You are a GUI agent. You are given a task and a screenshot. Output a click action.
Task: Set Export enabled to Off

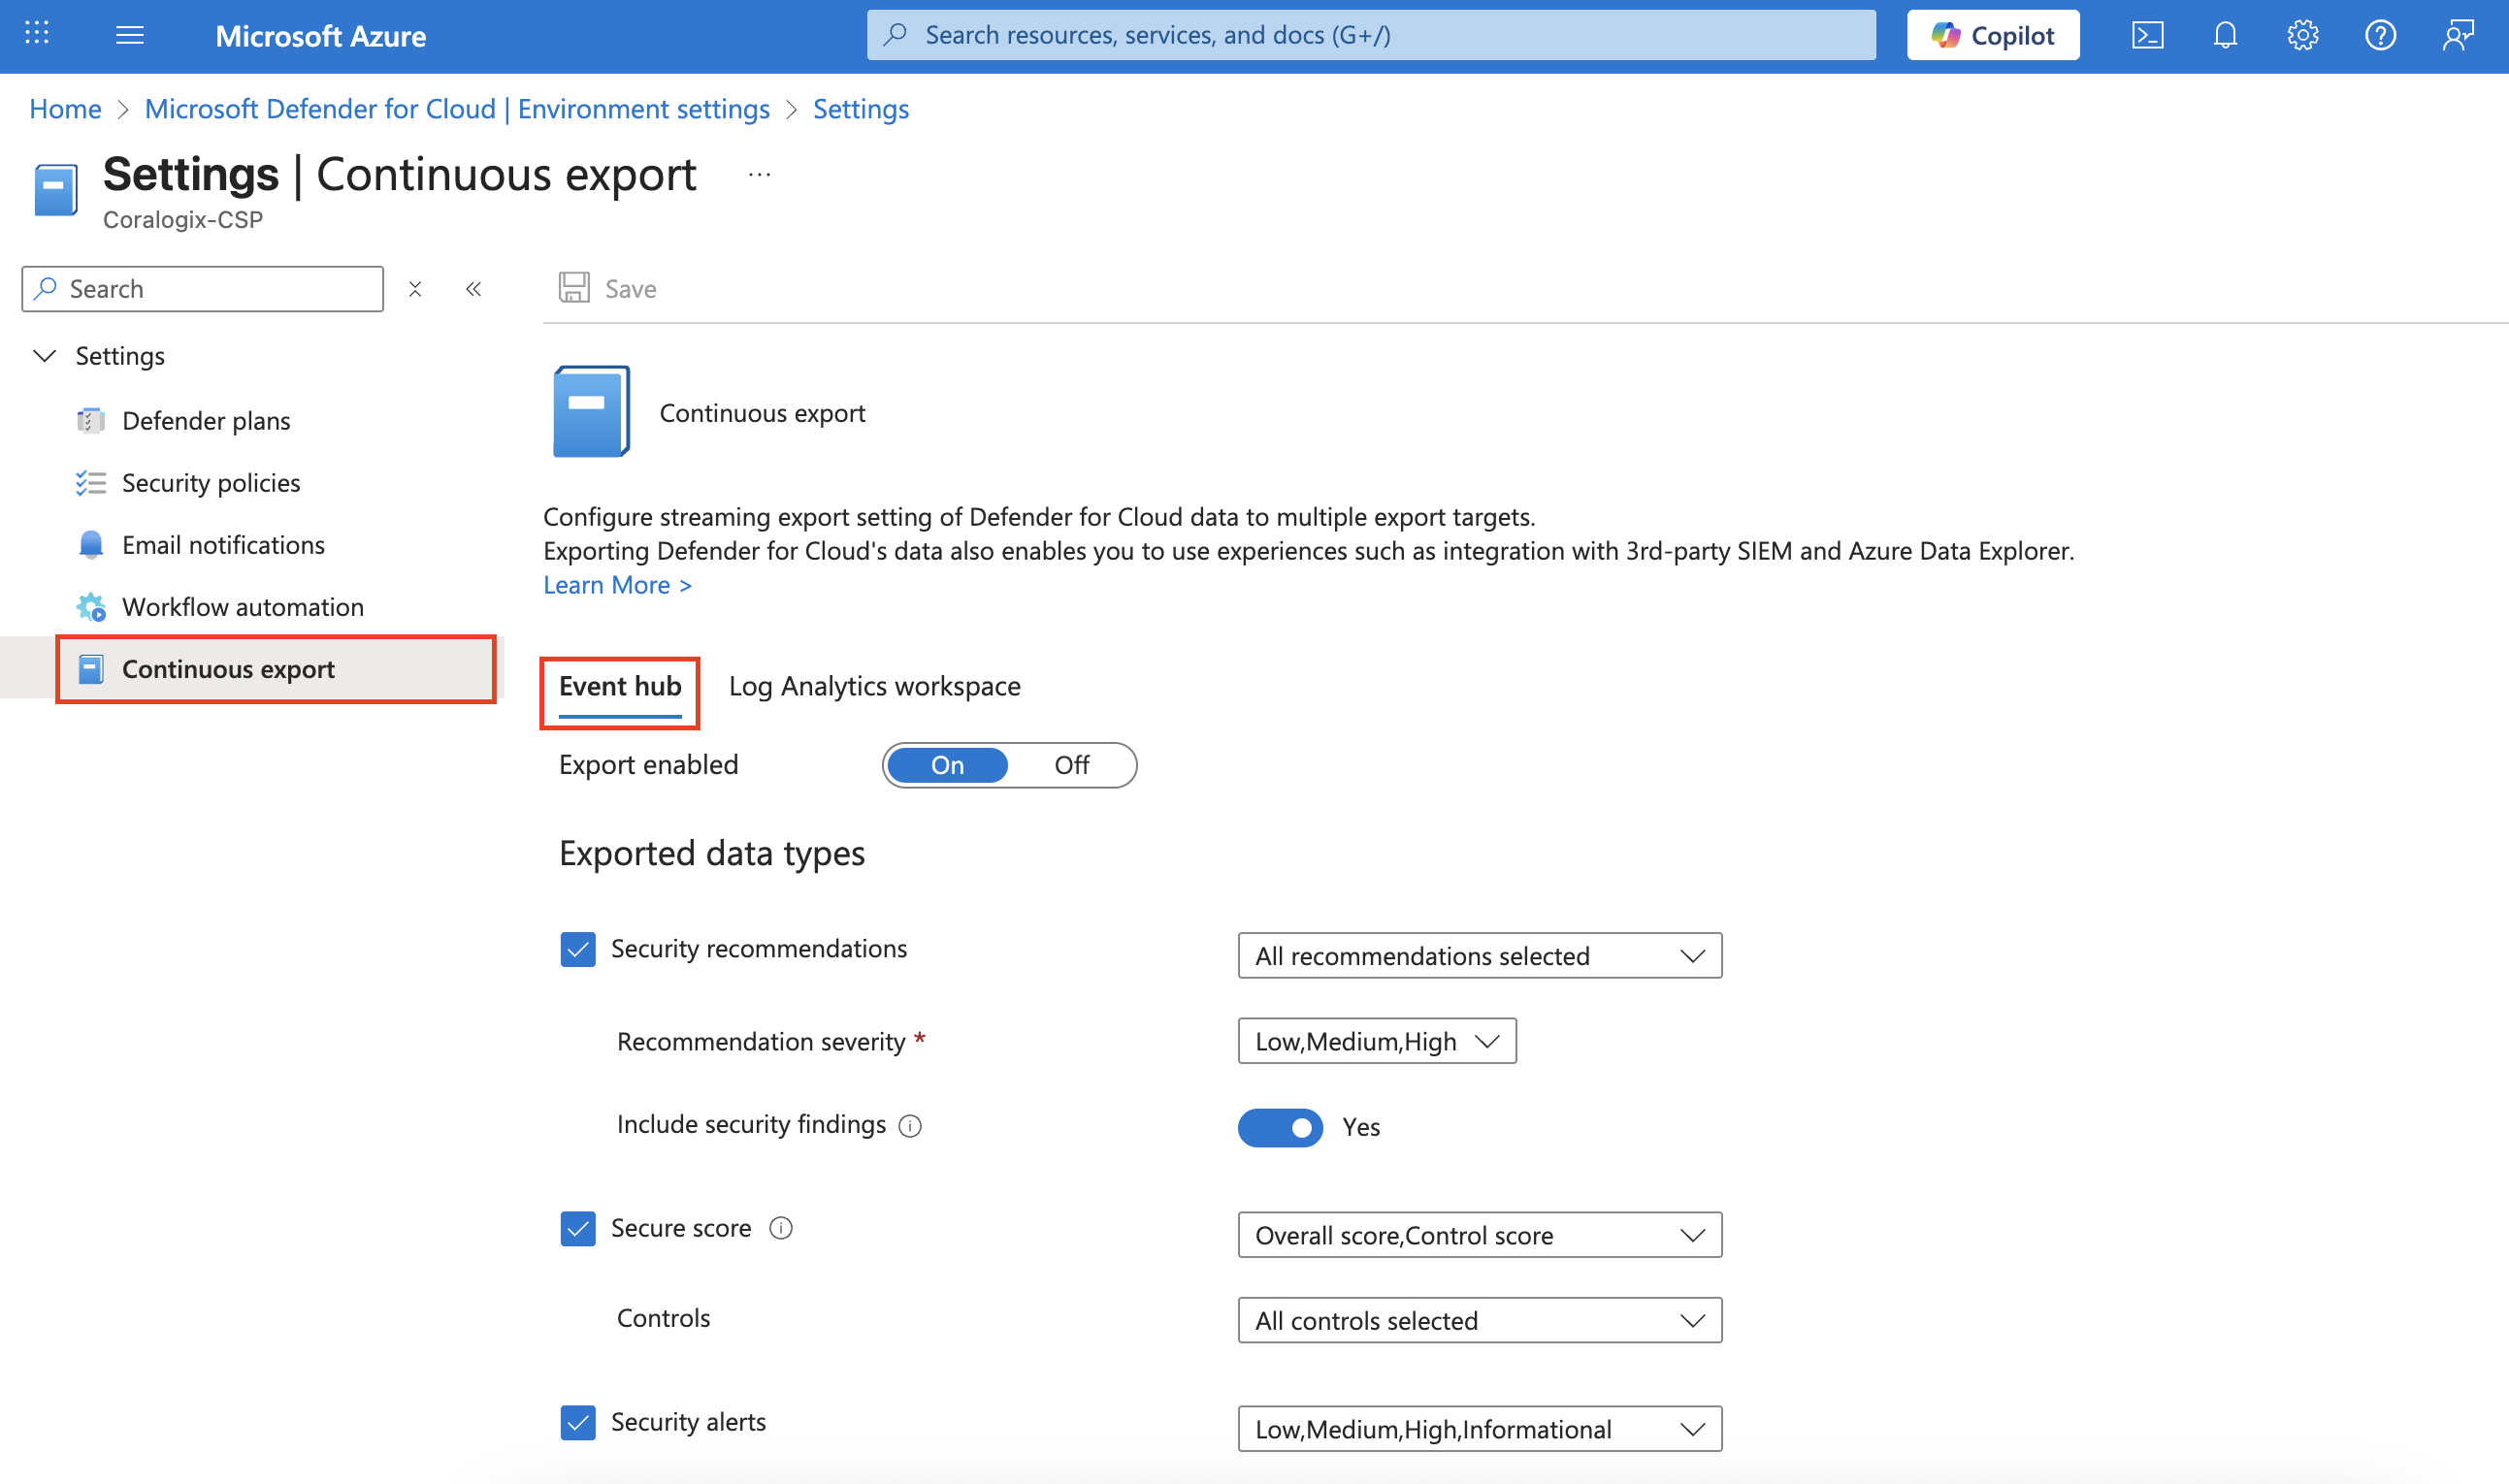click(x=1071, y=765)
